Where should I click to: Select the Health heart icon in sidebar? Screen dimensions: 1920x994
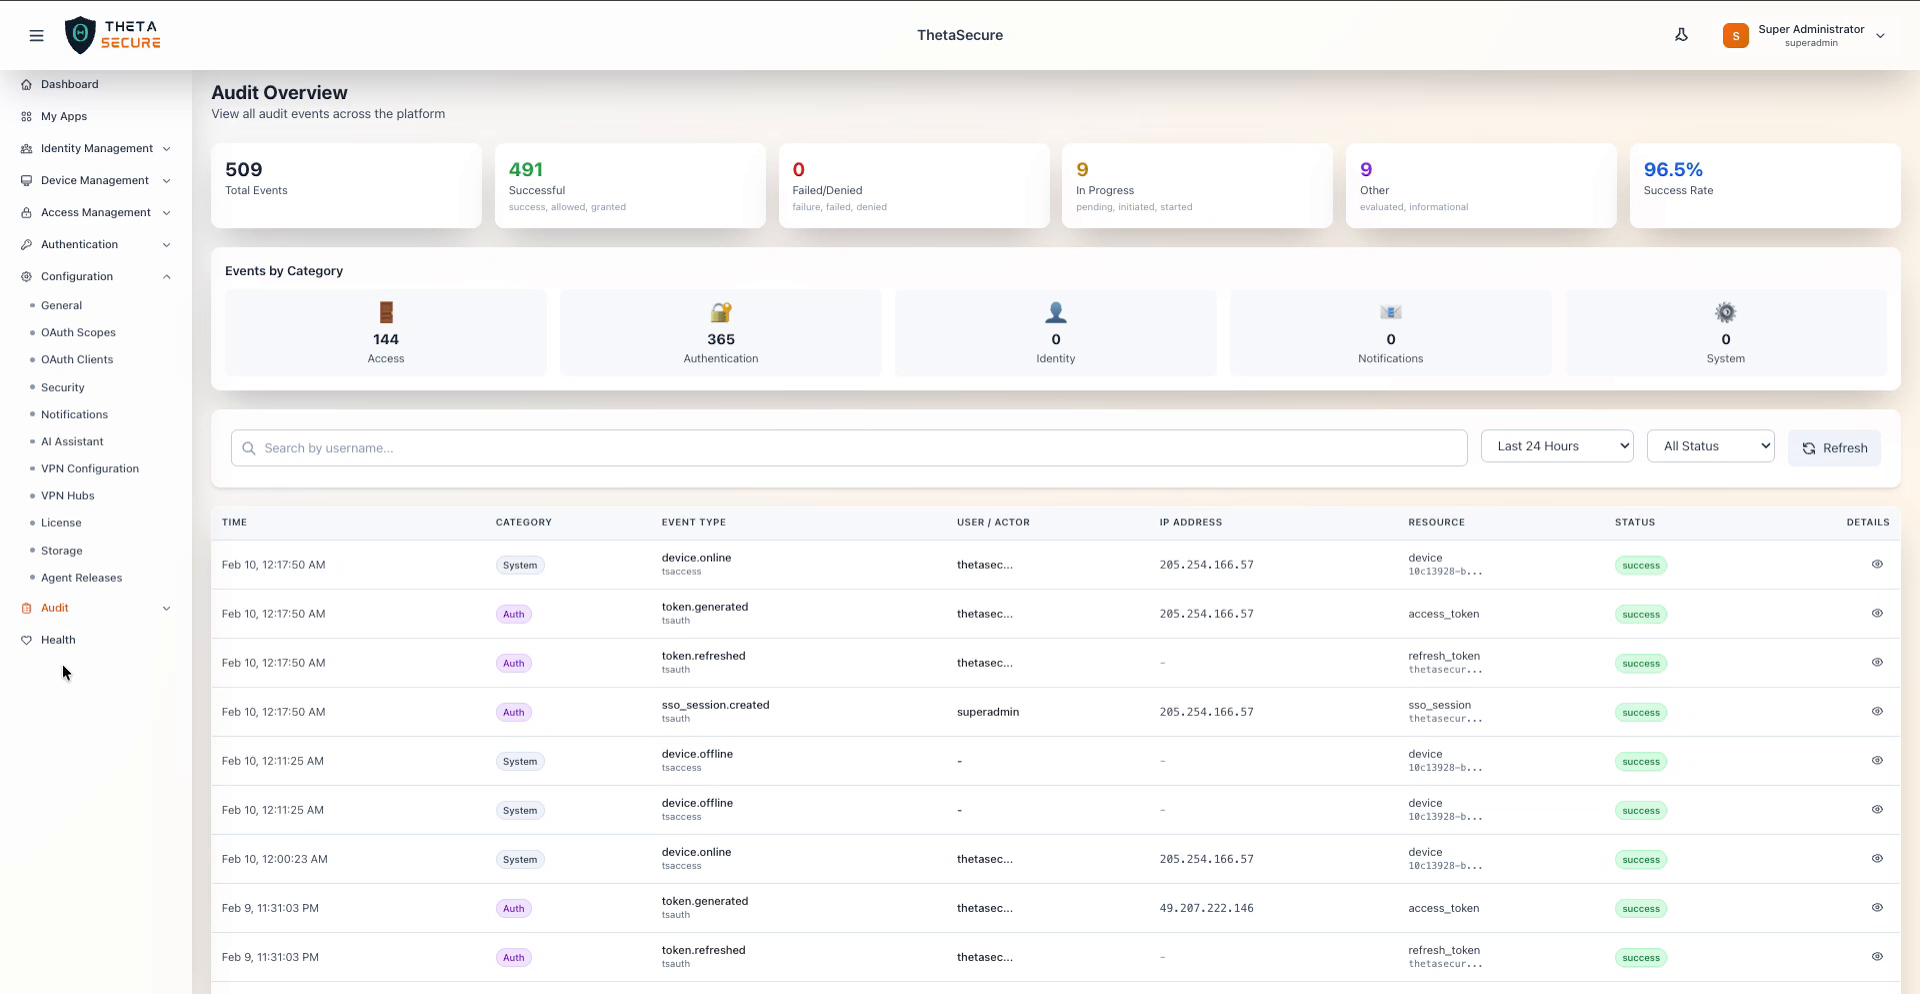coord(26,640)
